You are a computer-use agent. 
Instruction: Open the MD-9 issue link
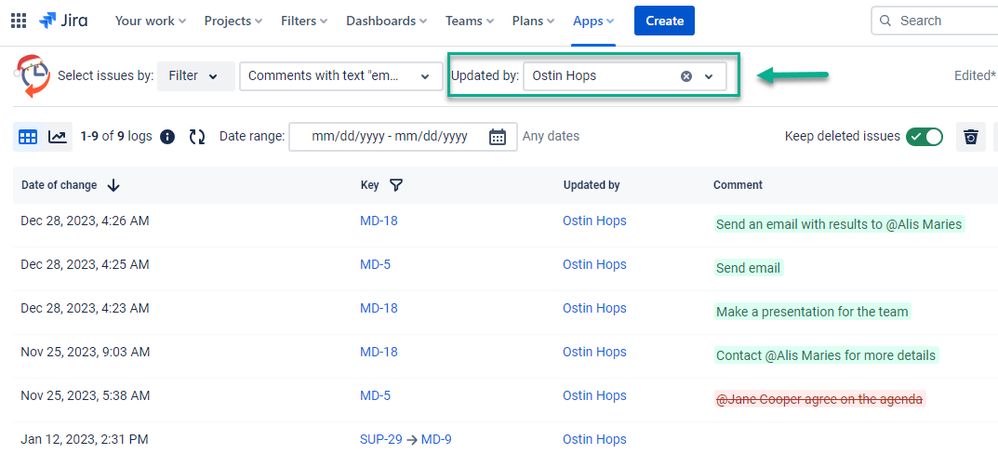coord(437,439)
